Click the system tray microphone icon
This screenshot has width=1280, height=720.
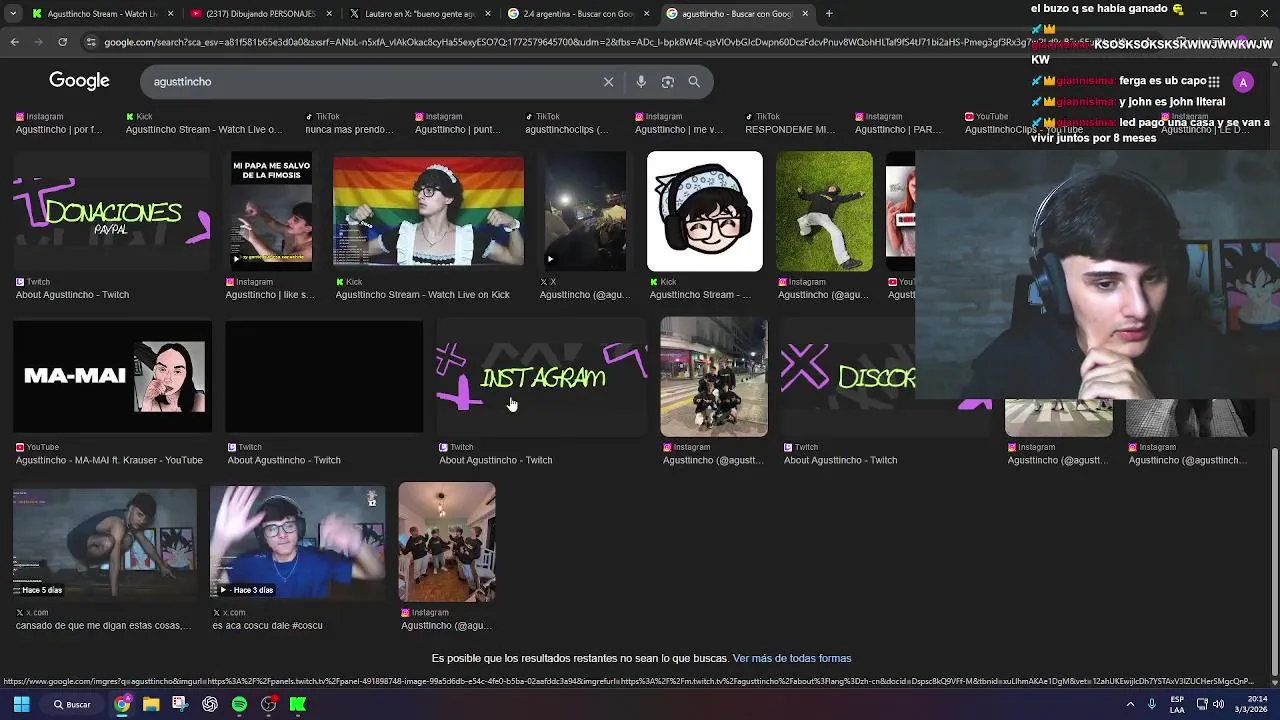tap(1152, 704)
